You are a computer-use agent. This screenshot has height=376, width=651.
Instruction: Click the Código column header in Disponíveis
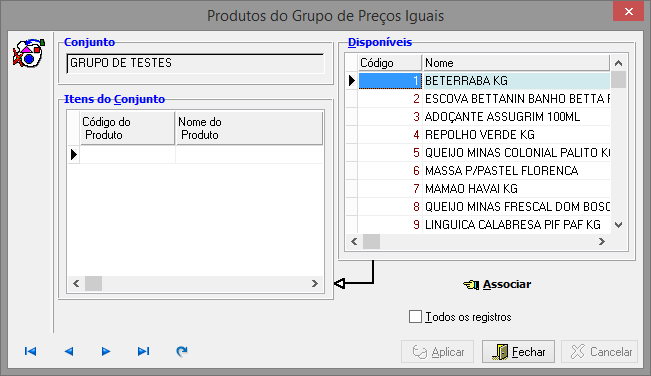(x=390, y=63)
